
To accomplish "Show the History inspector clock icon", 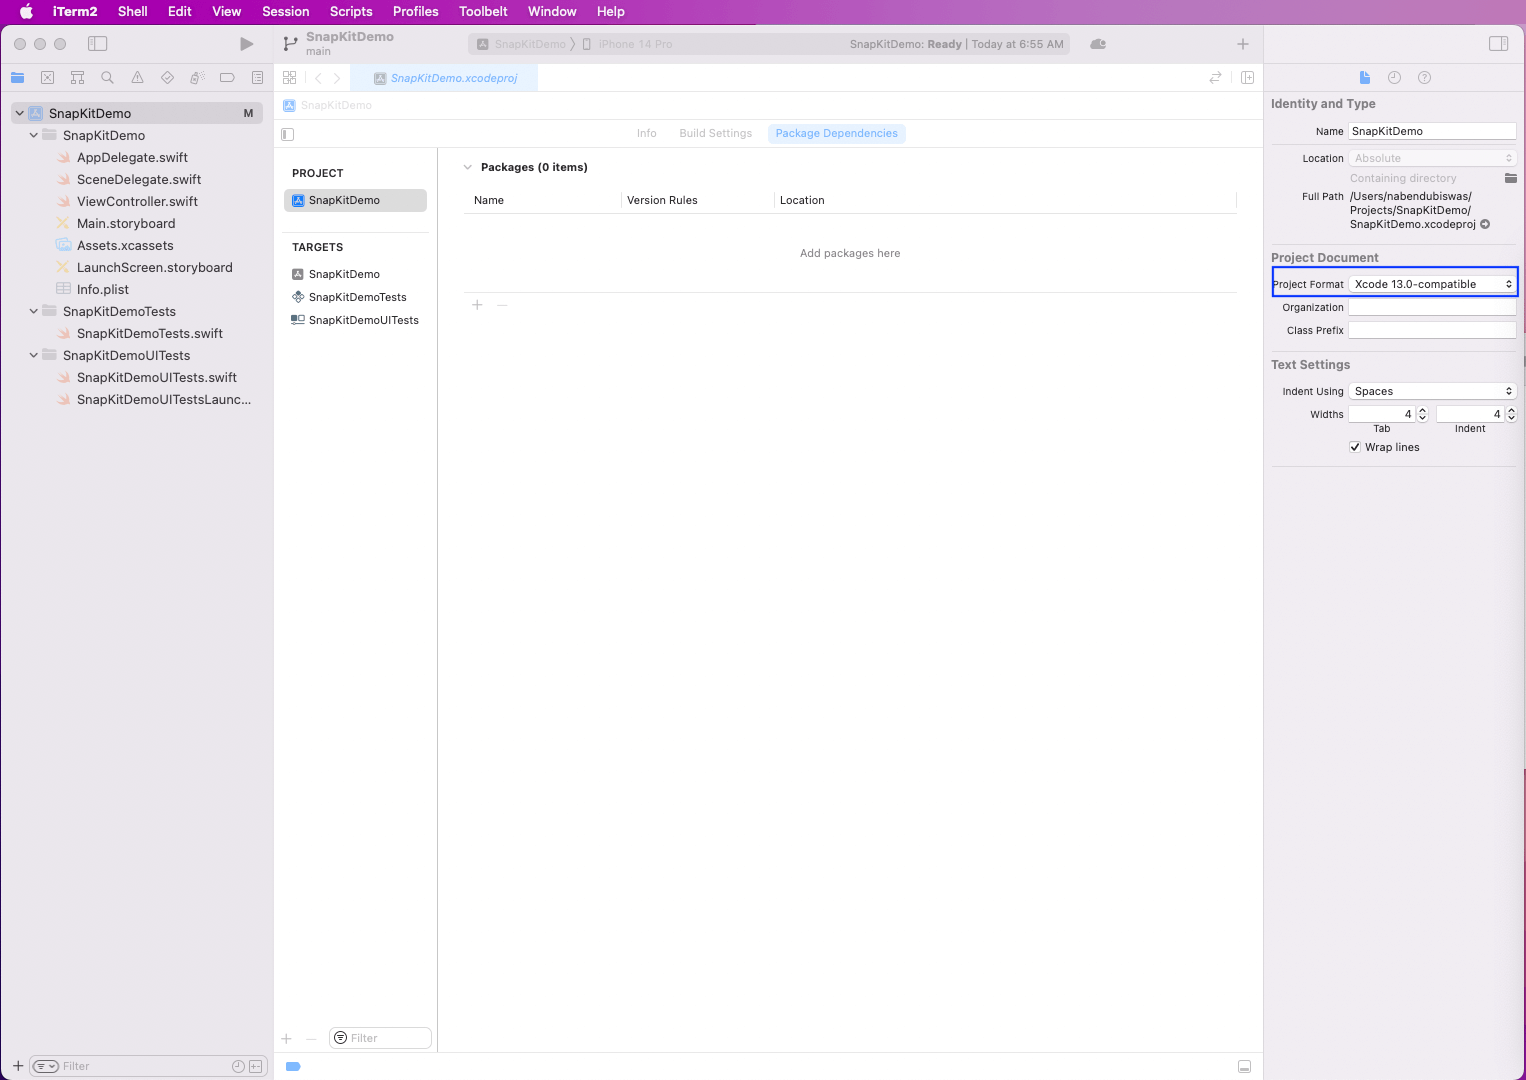I will coord(1394,78).
